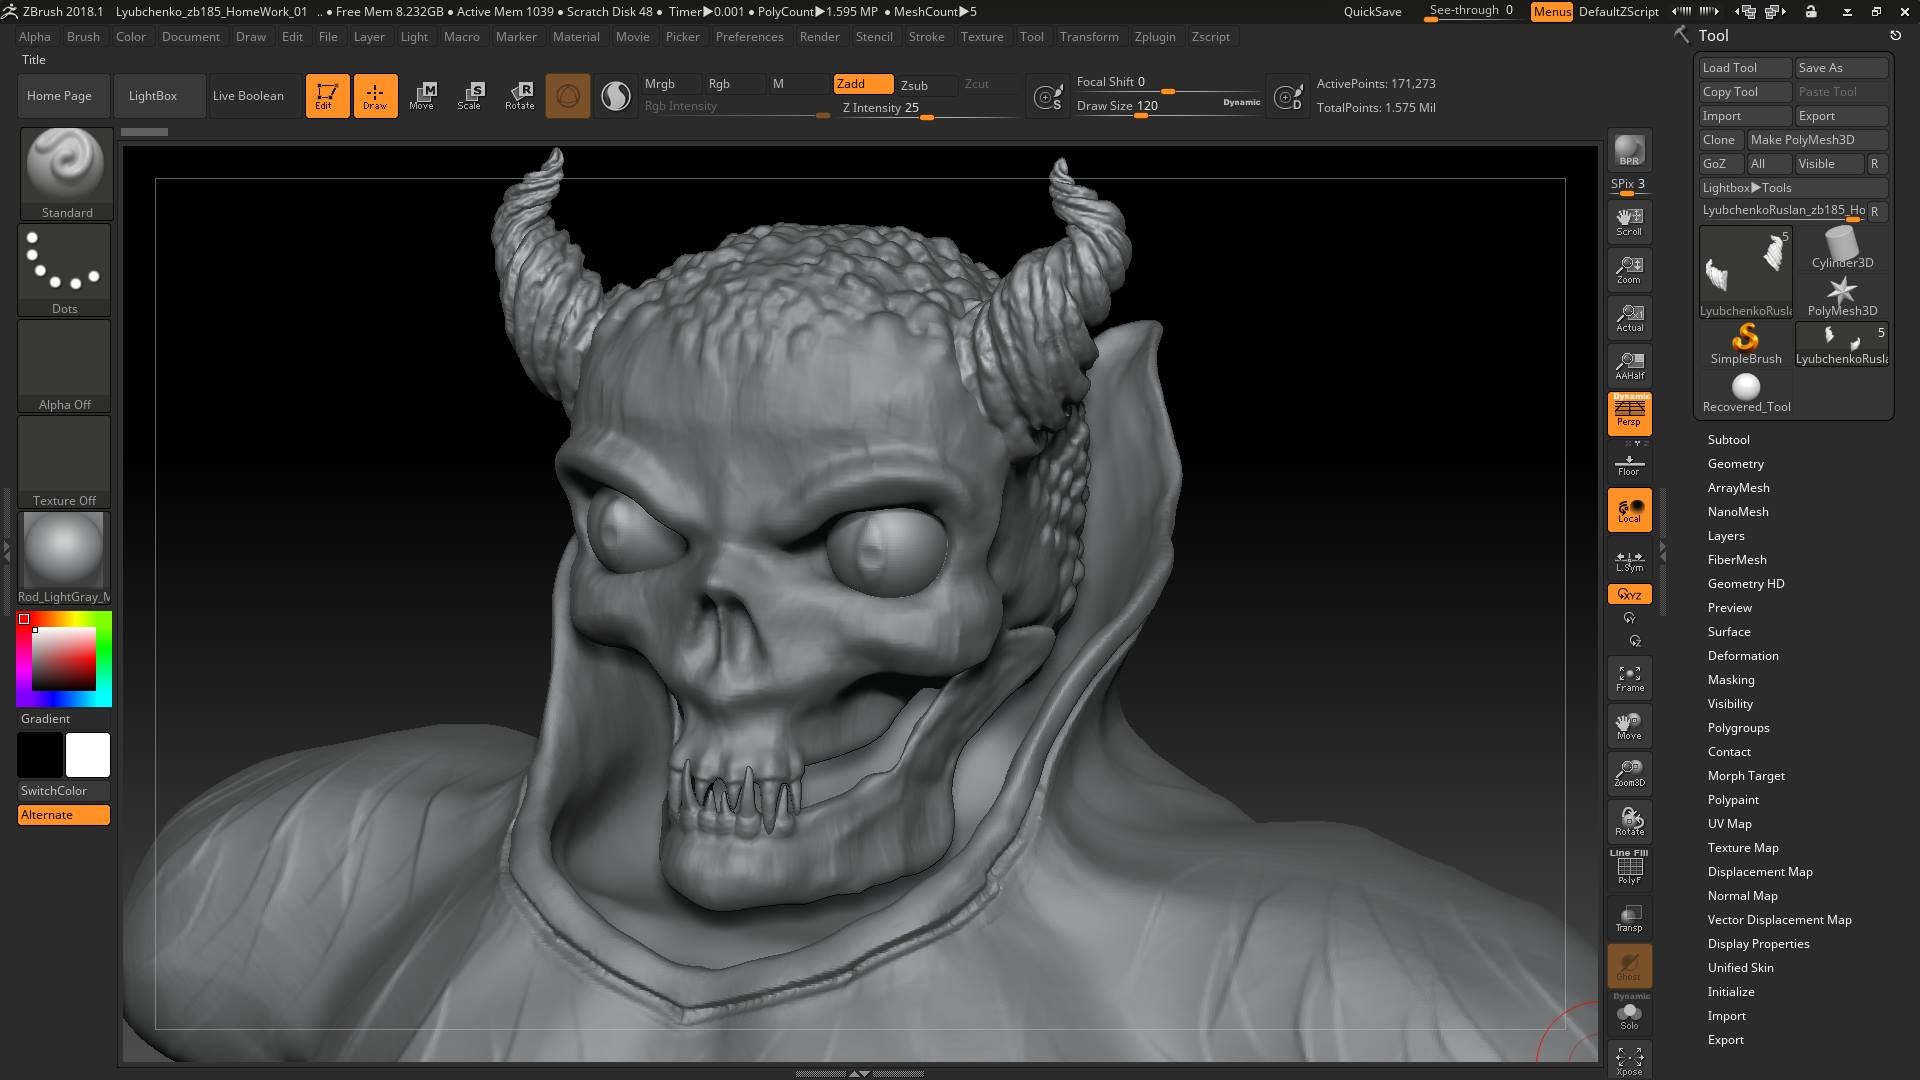The height and width of the screenshot is (1080, 1920).
Task: Expand the Masking section
Action: tap(1730, 680)
